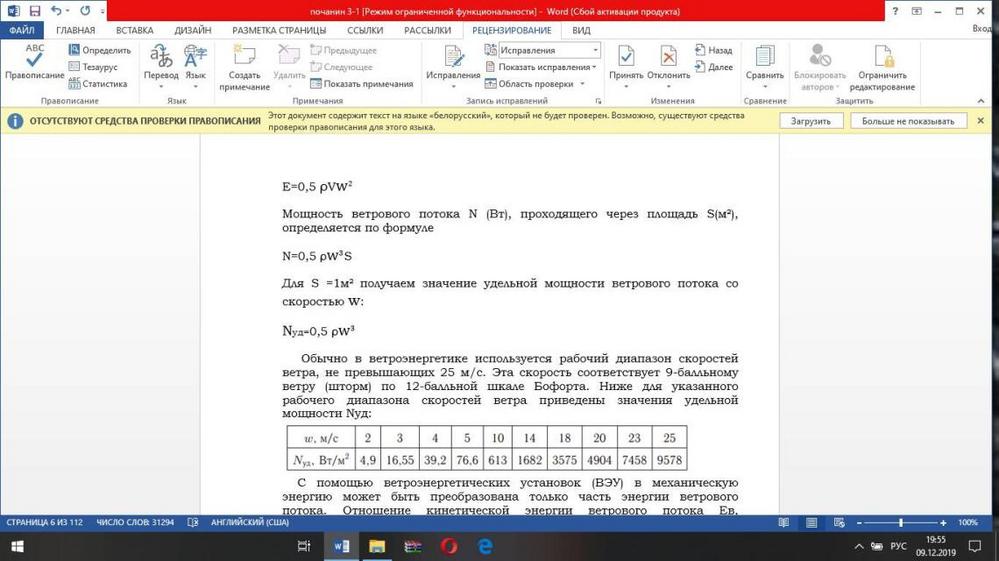Screen dimensions: 999x561
Task: Switch to the ВСТАВКА tab
Action: pyautogui.click(x=134, y=31)
